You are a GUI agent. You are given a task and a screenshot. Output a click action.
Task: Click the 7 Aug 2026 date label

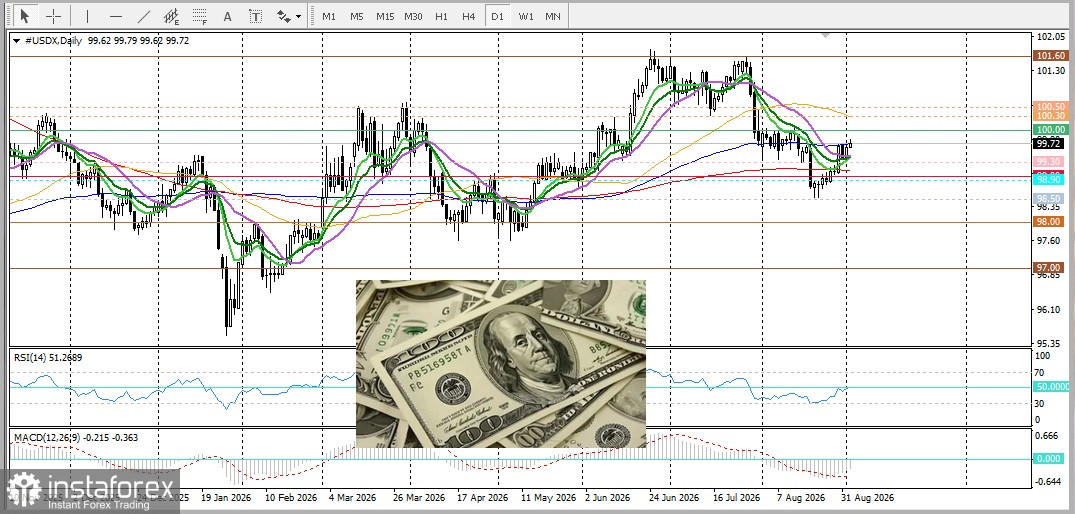(801, 496)
